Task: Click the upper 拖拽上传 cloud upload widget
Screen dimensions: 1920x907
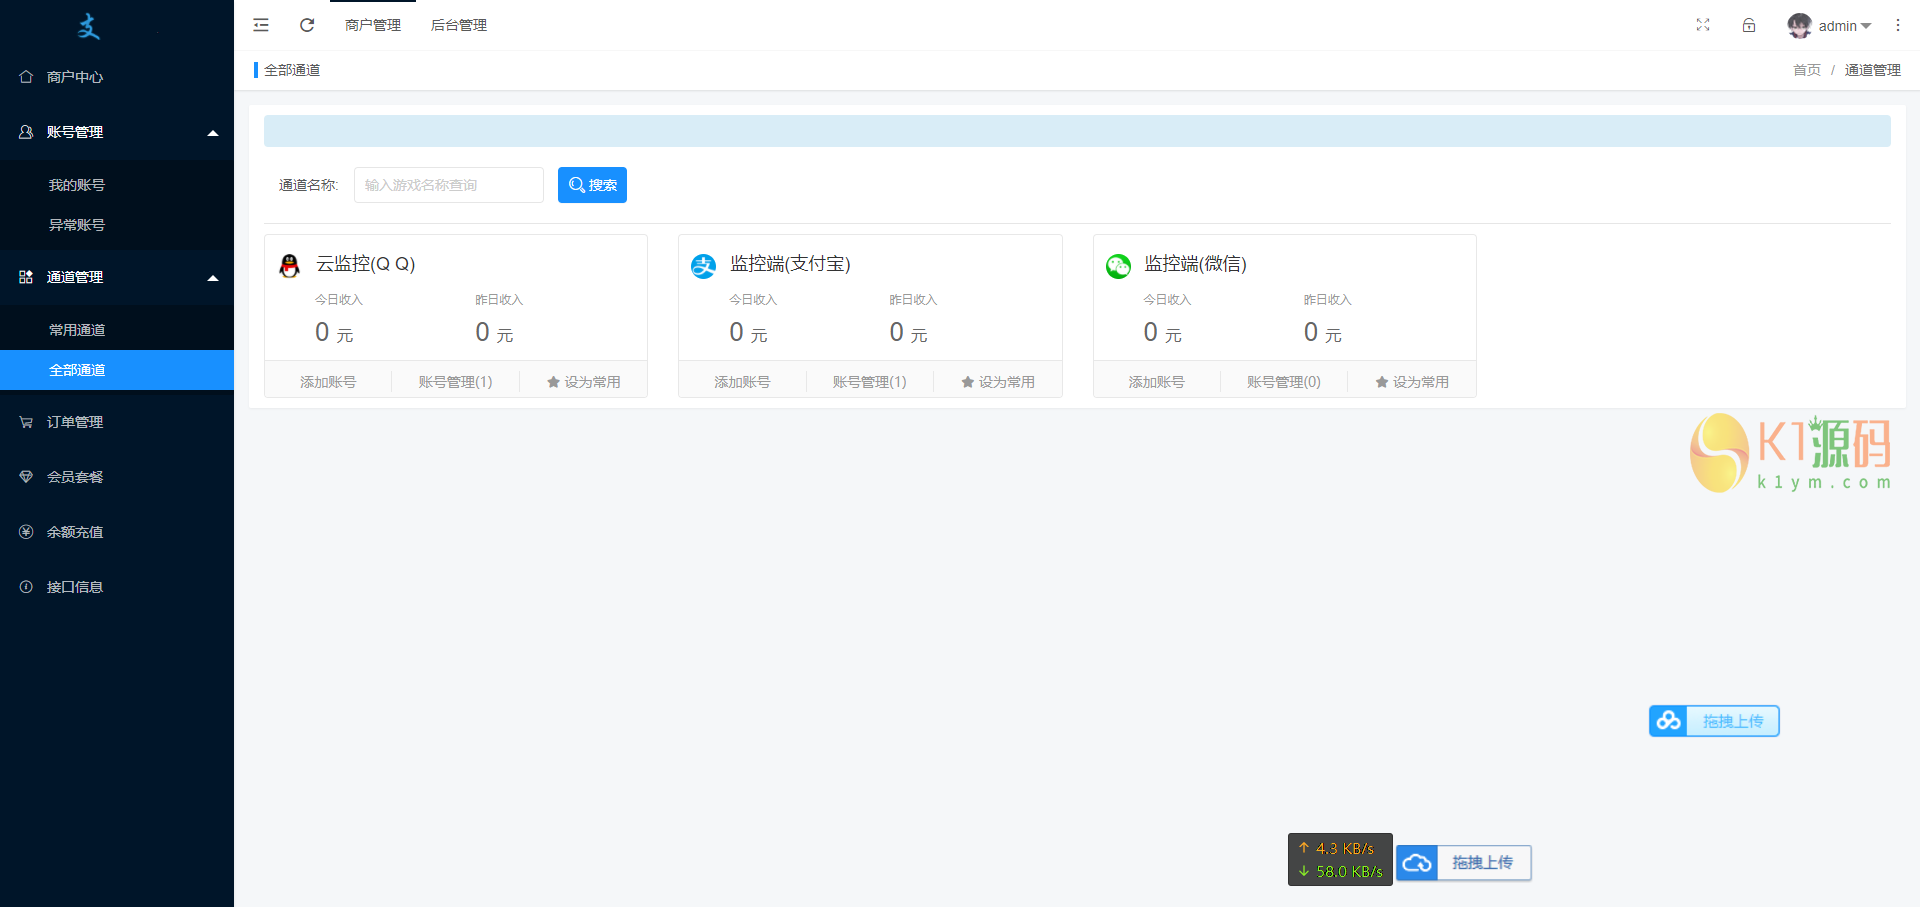Action: click(x=1714, y=721)
